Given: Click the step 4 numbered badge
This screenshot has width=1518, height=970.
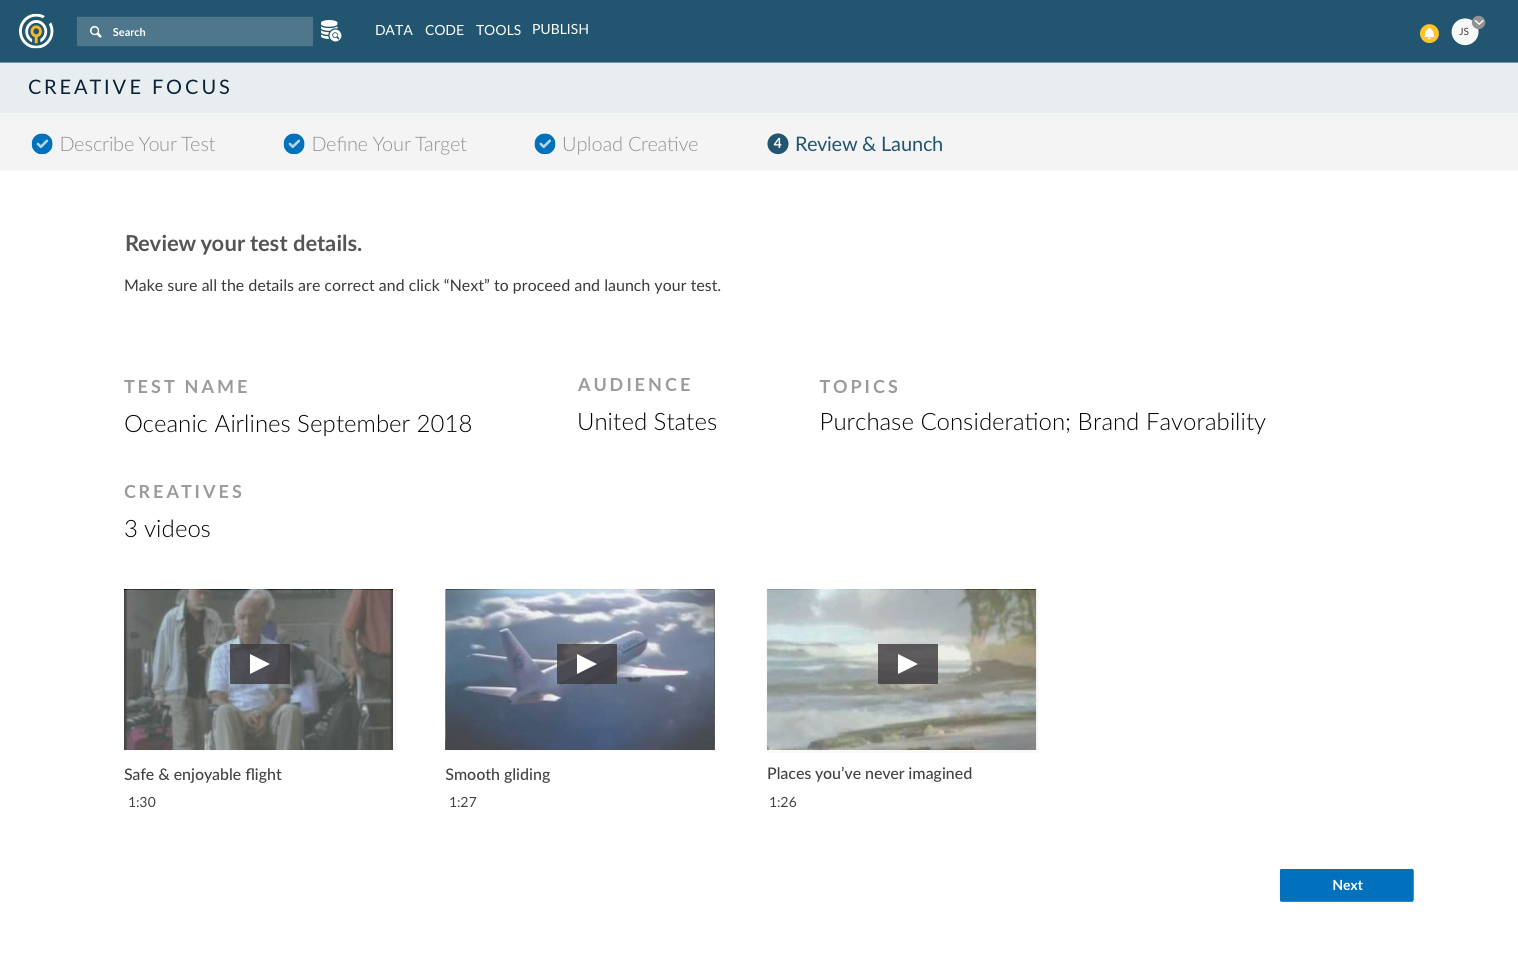Looking at the screenshot, I should click(778, 144).
